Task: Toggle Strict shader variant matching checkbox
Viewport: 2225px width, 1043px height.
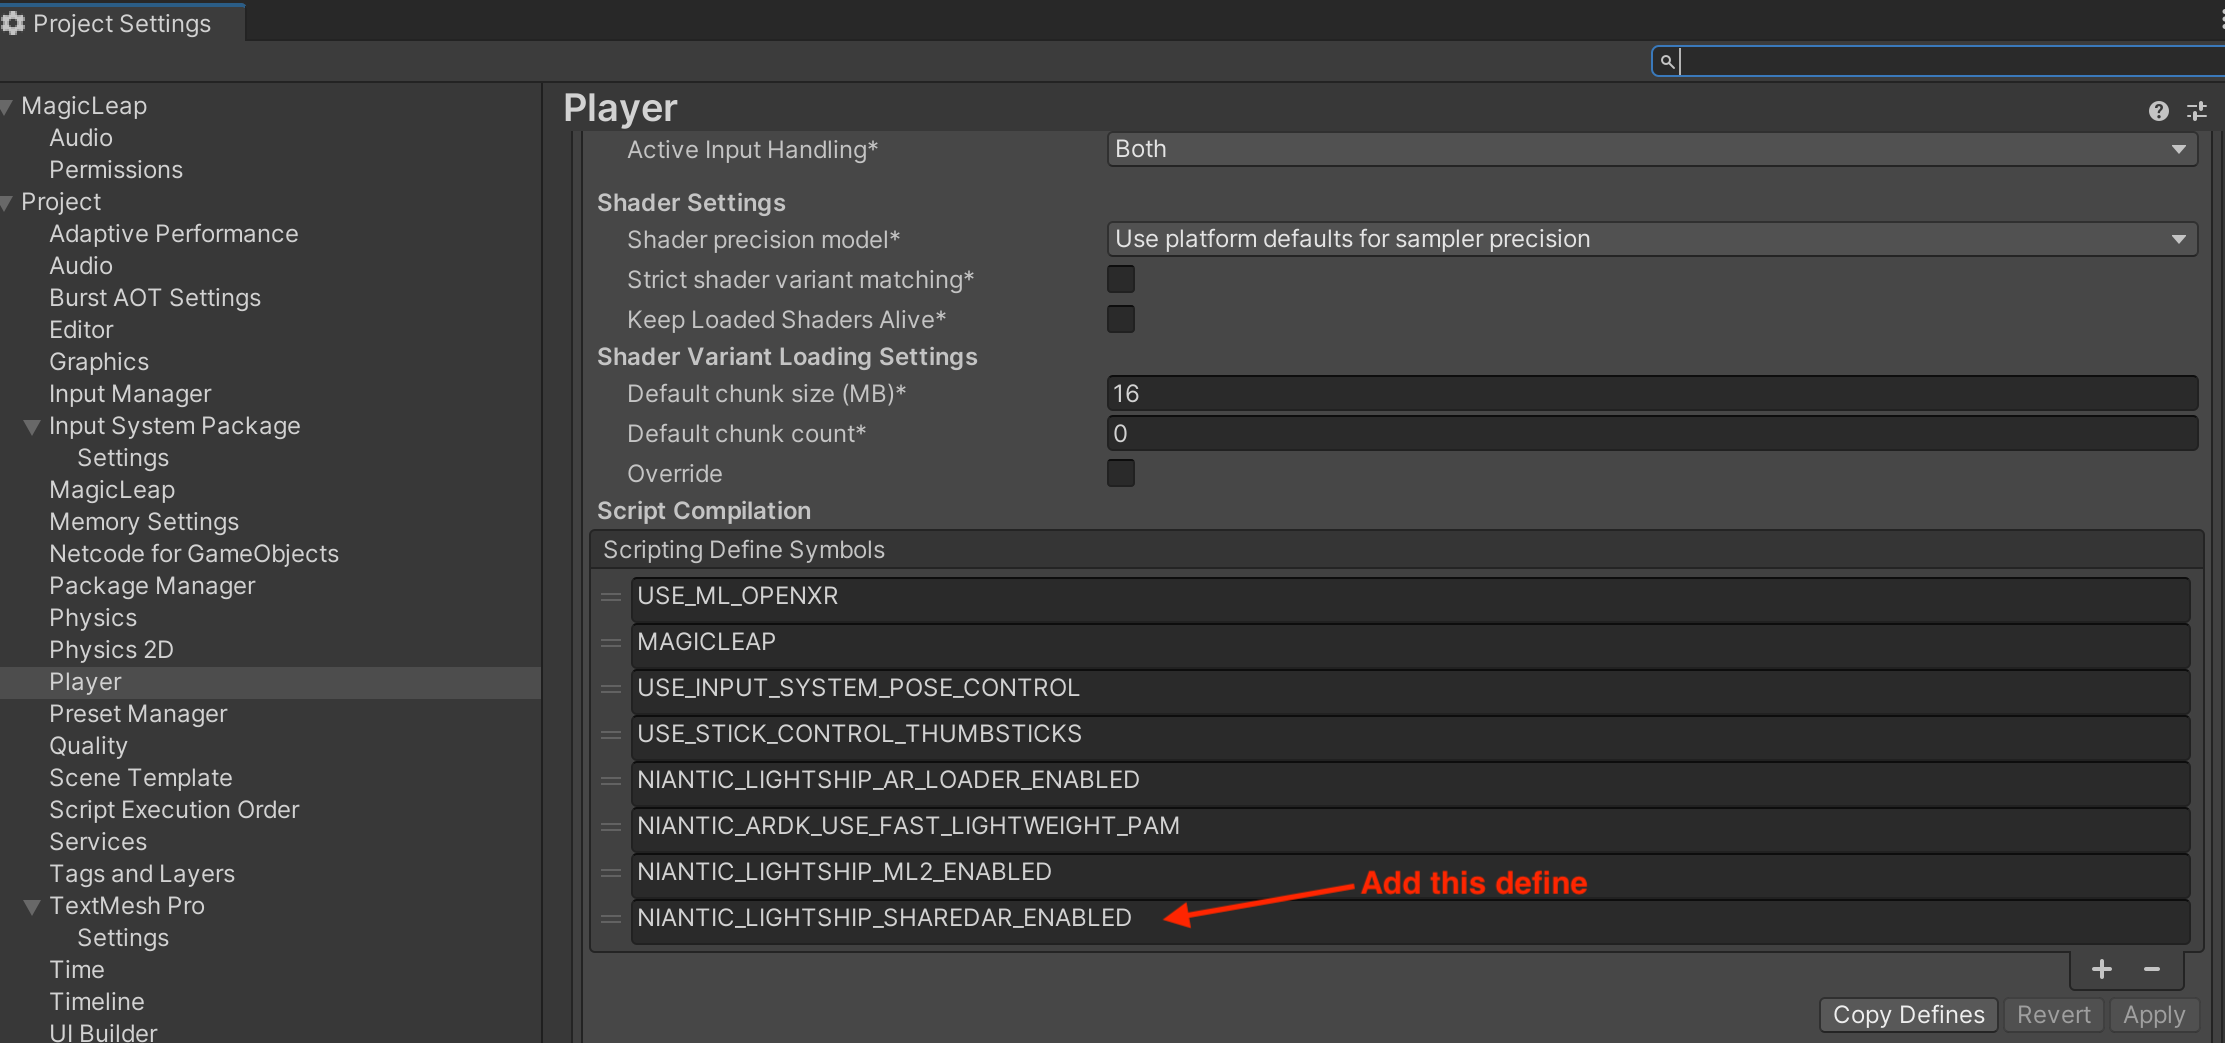Action: pos(1121,279)
